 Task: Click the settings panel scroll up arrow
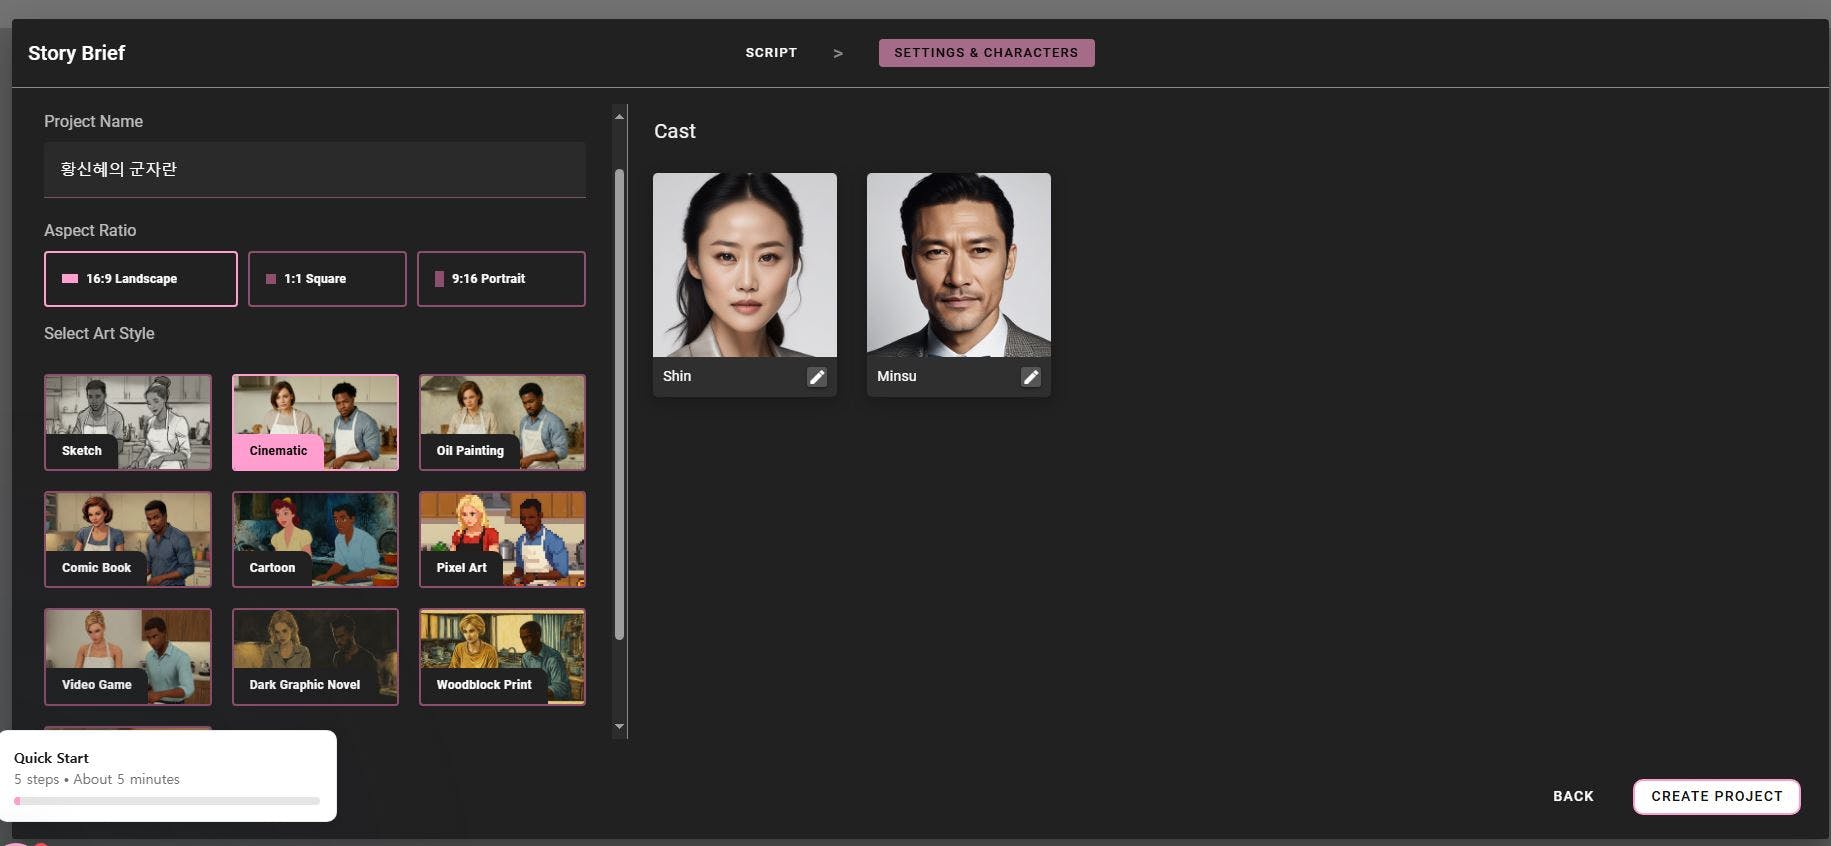(x=620, y=117)
